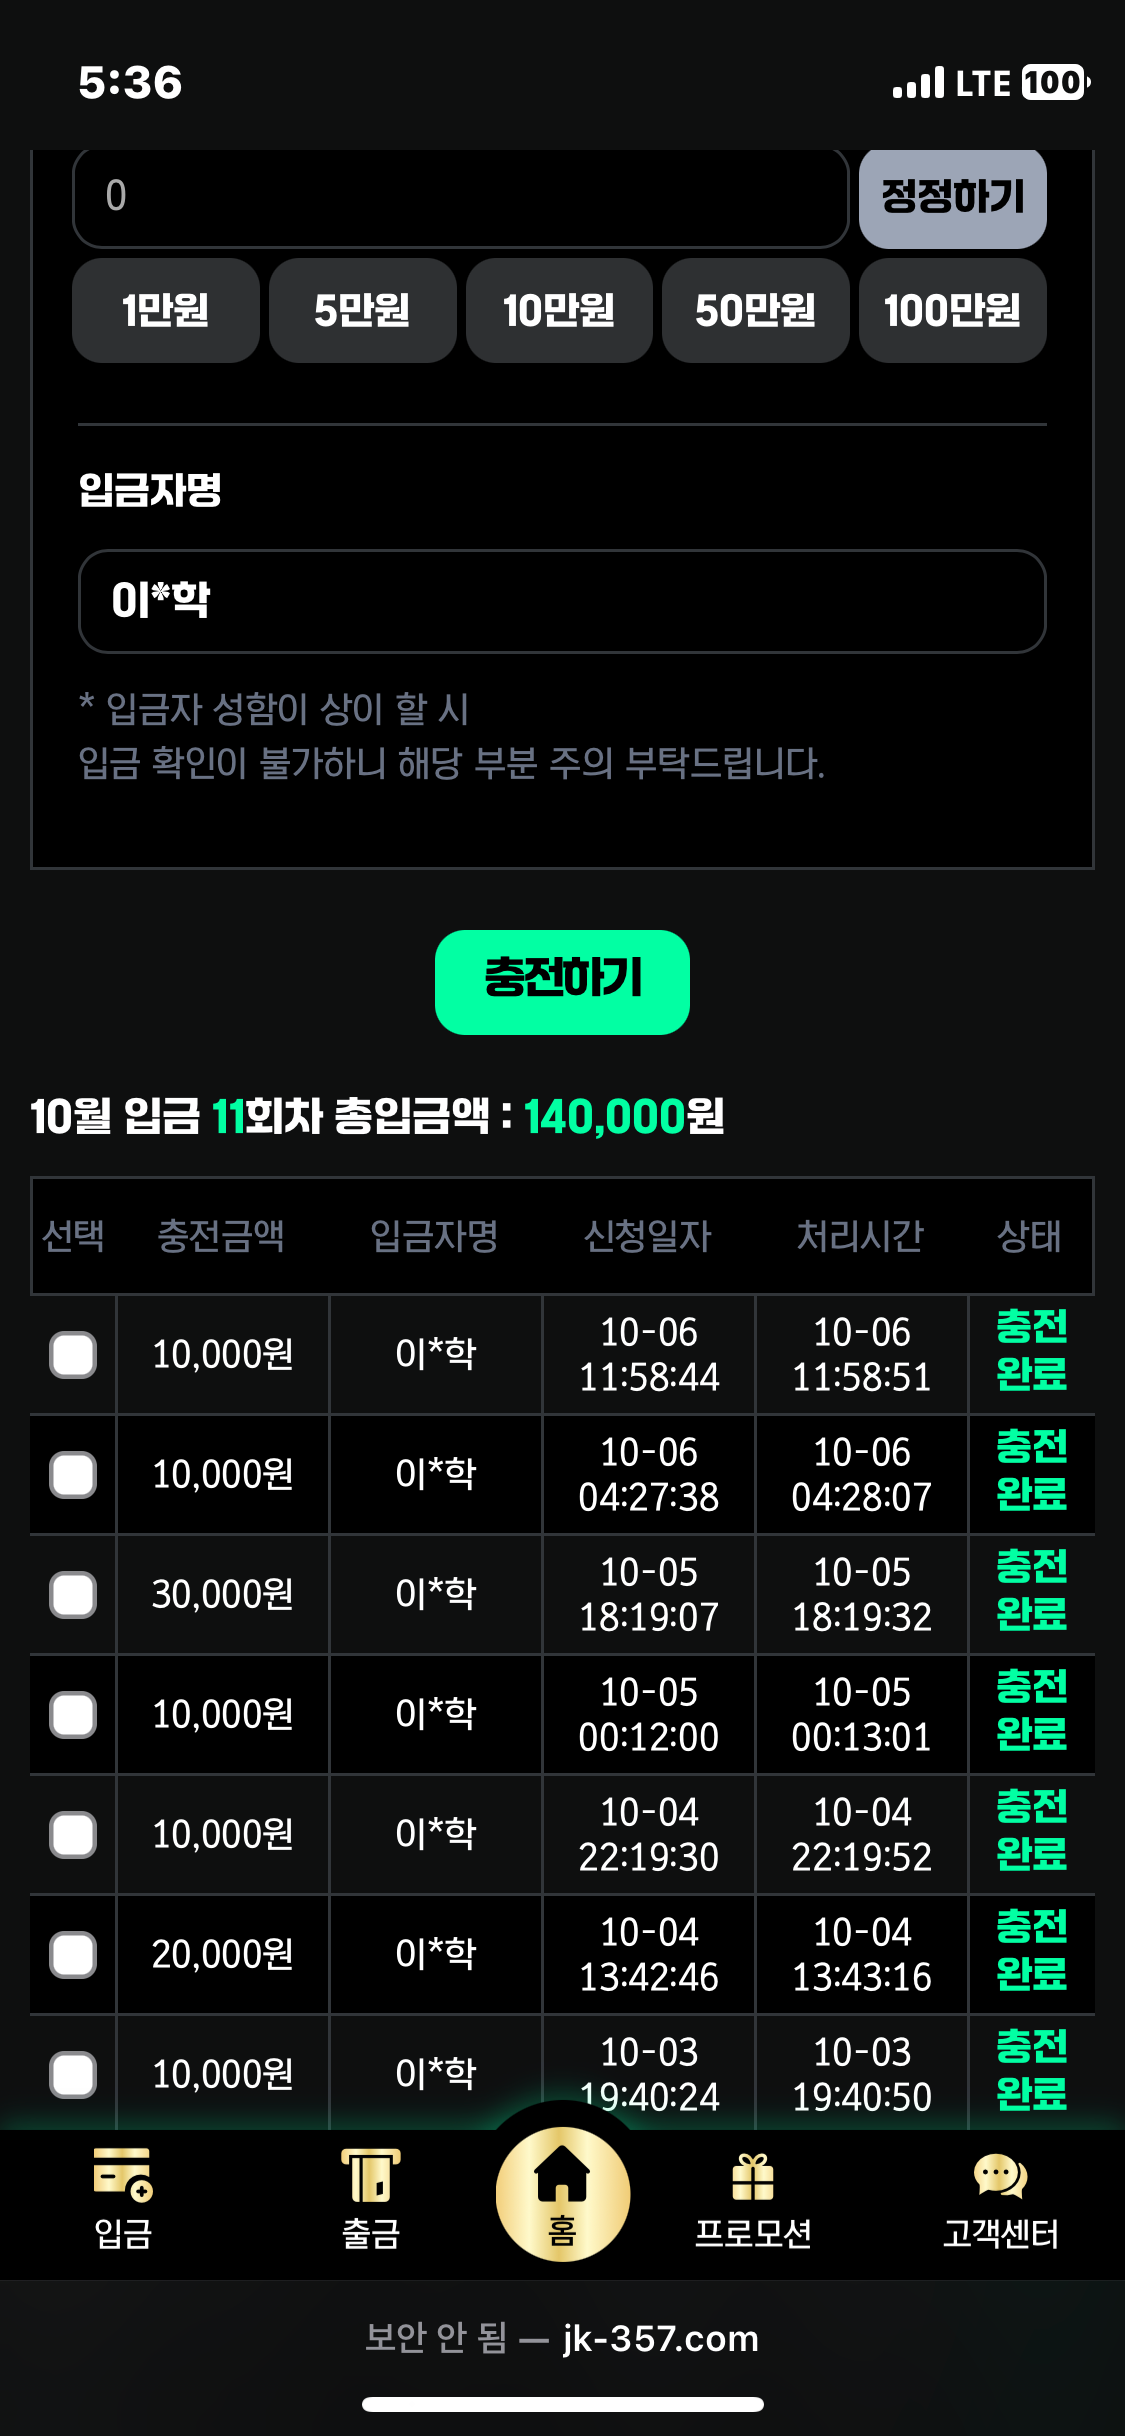
Task: Add 5만원 quick amount
Action: [x=362, y=310]
